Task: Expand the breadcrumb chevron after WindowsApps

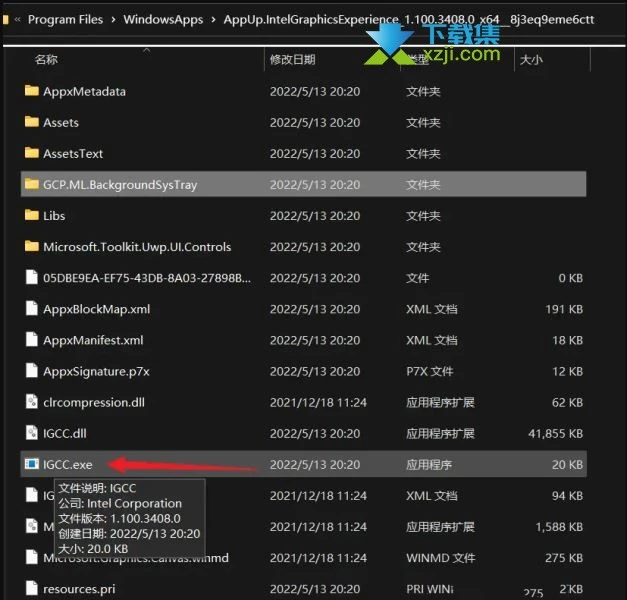Action: pyautogui.click(x=214, y=19)
